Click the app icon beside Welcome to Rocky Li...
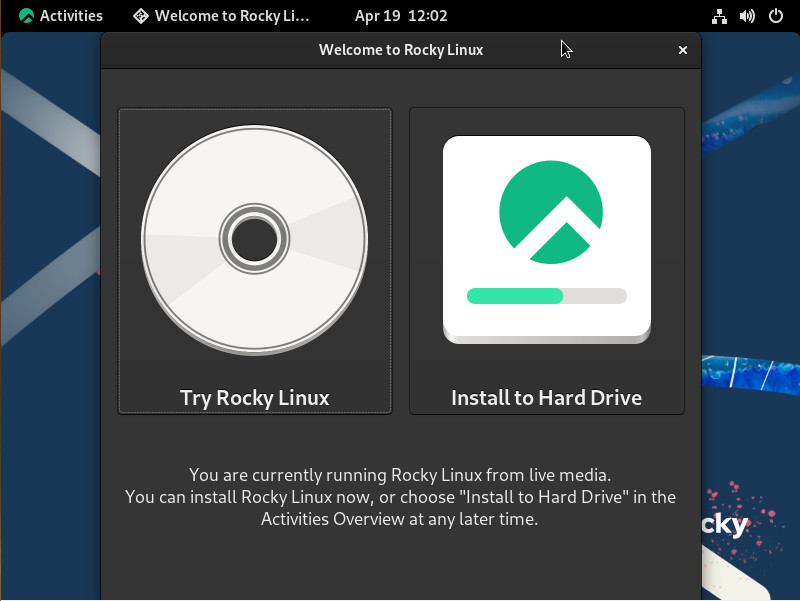The width and height of the screenshot is (800, 601). click(141, 16)
